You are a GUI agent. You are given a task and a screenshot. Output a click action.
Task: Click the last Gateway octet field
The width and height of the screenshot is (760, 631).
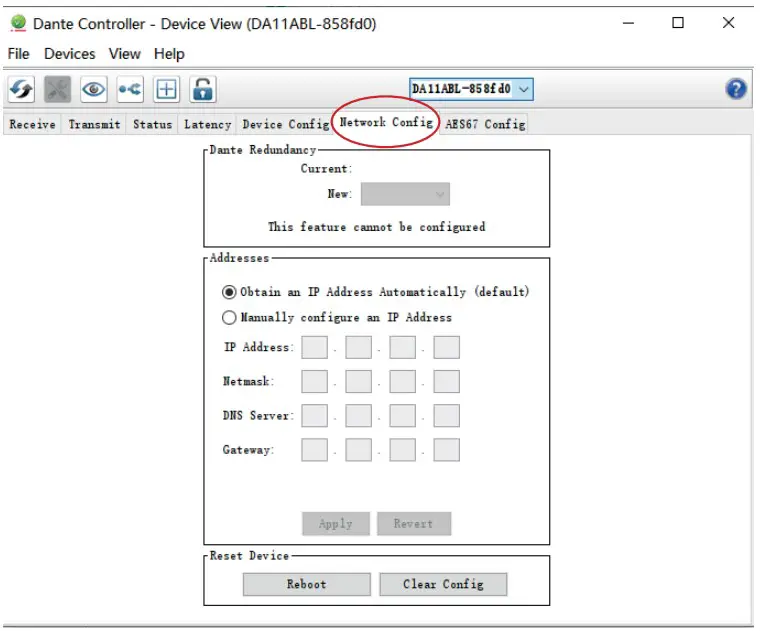tap(446, 450)
